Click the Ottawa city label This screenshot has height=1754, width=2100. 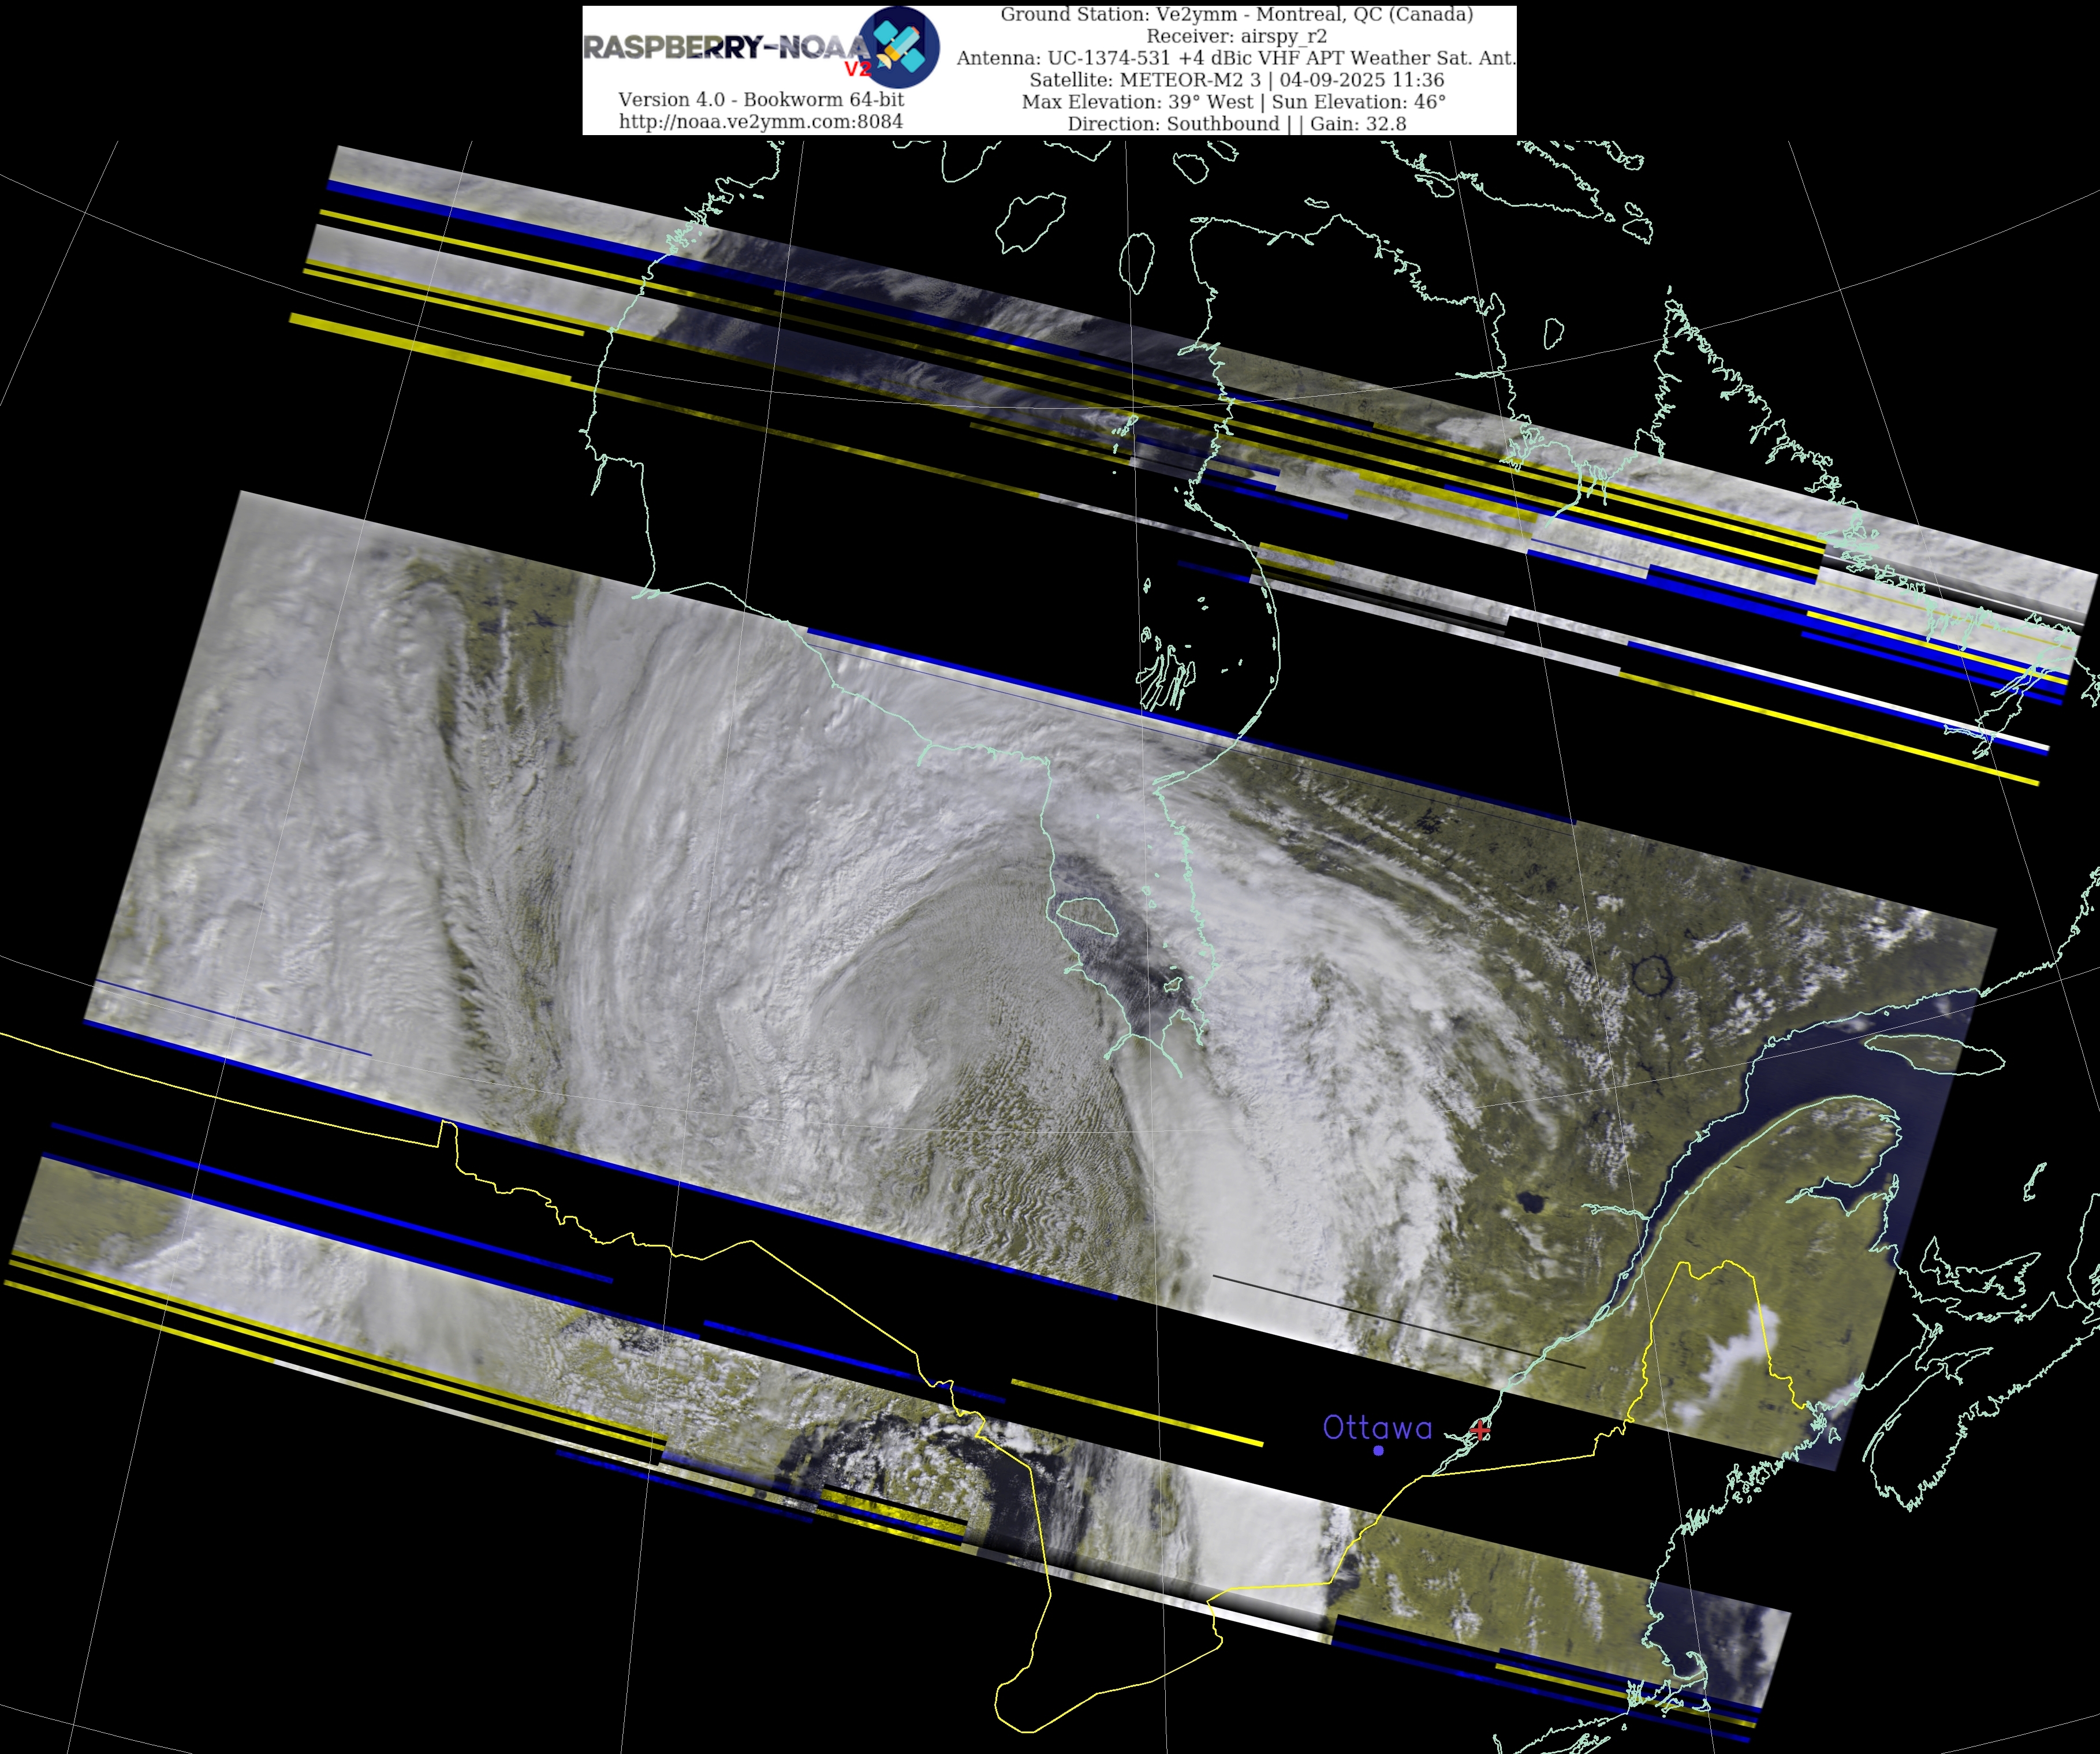pyautogui.click(x=1377, y=1427)
